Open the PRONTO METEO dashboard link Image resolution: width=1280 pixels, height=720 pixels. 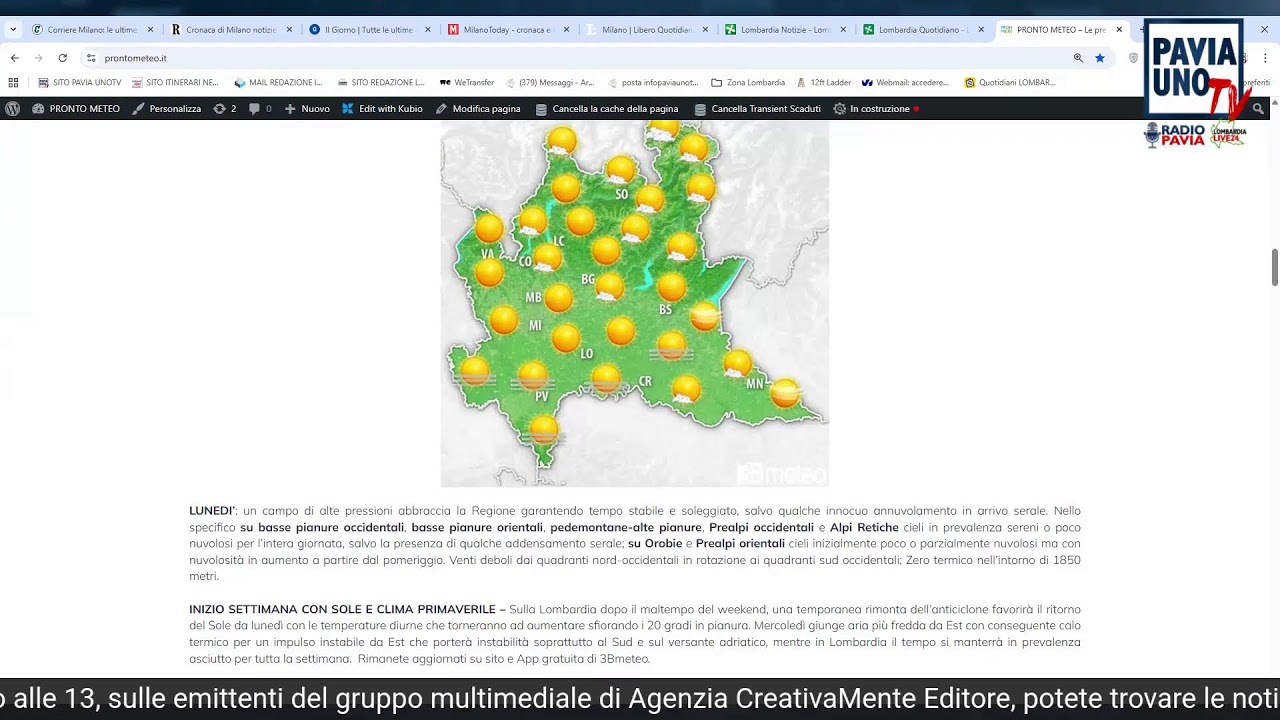(x=76, y=108)
